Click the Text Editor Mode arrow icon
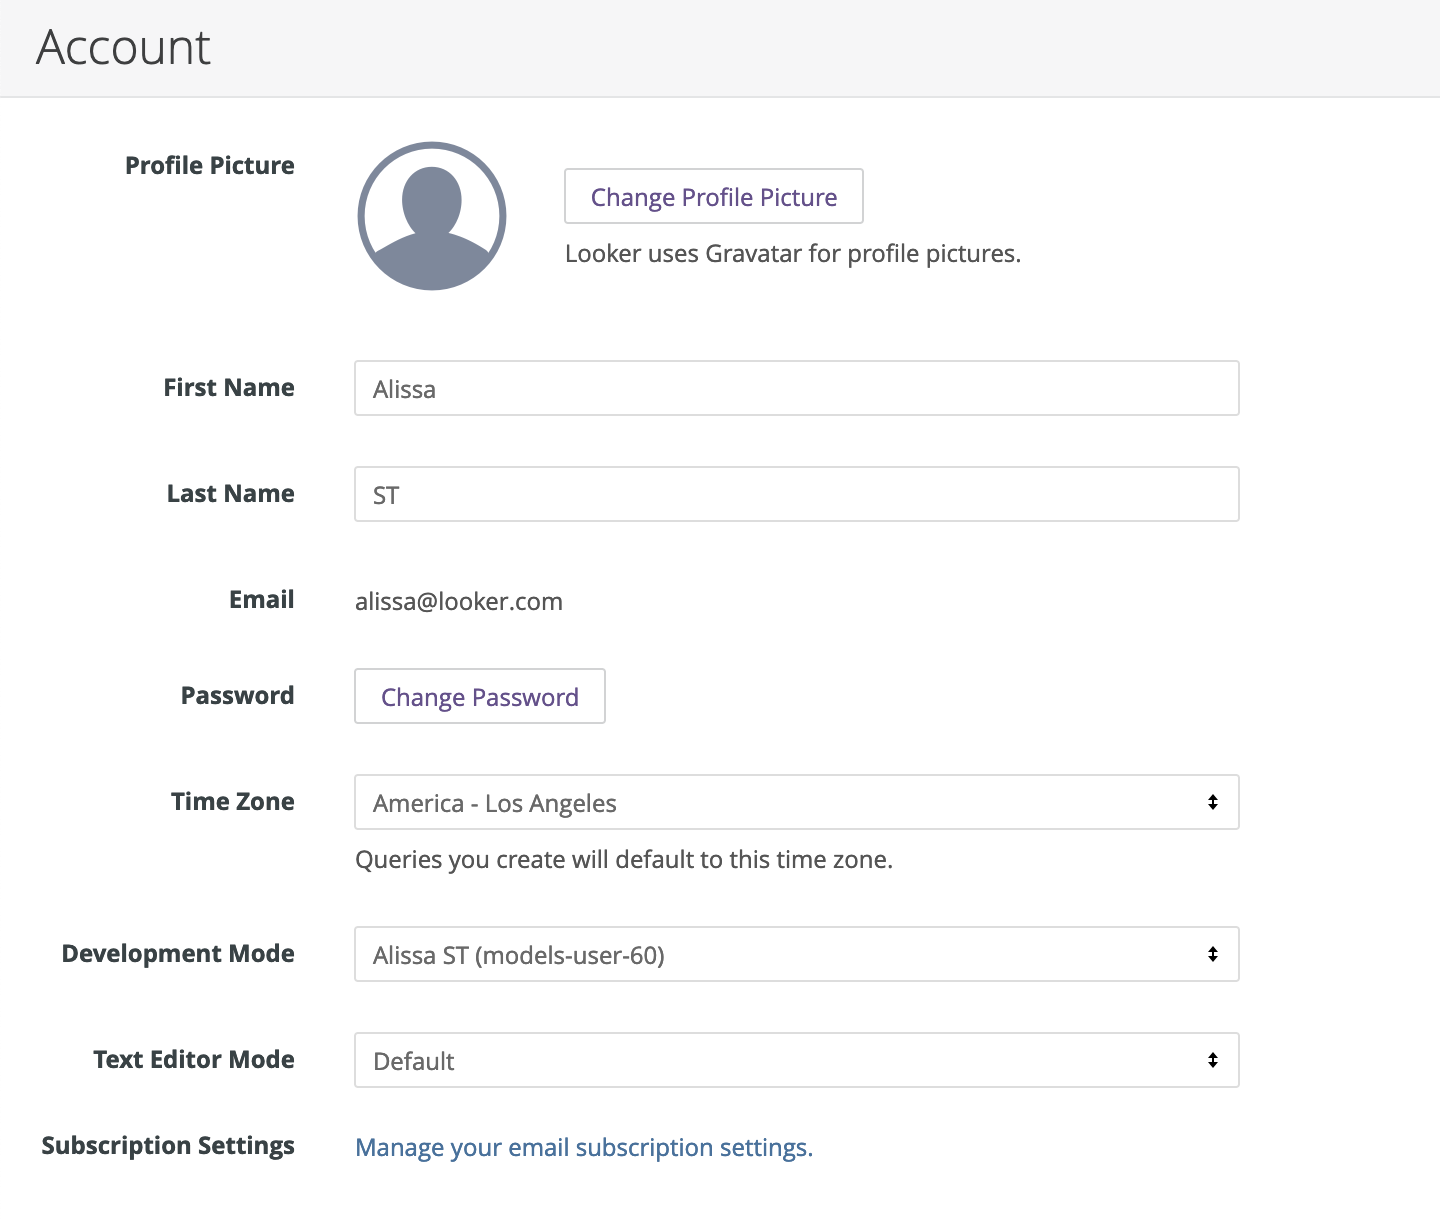This screenshot has height=1220, width=1440. pos(1212,1060)
